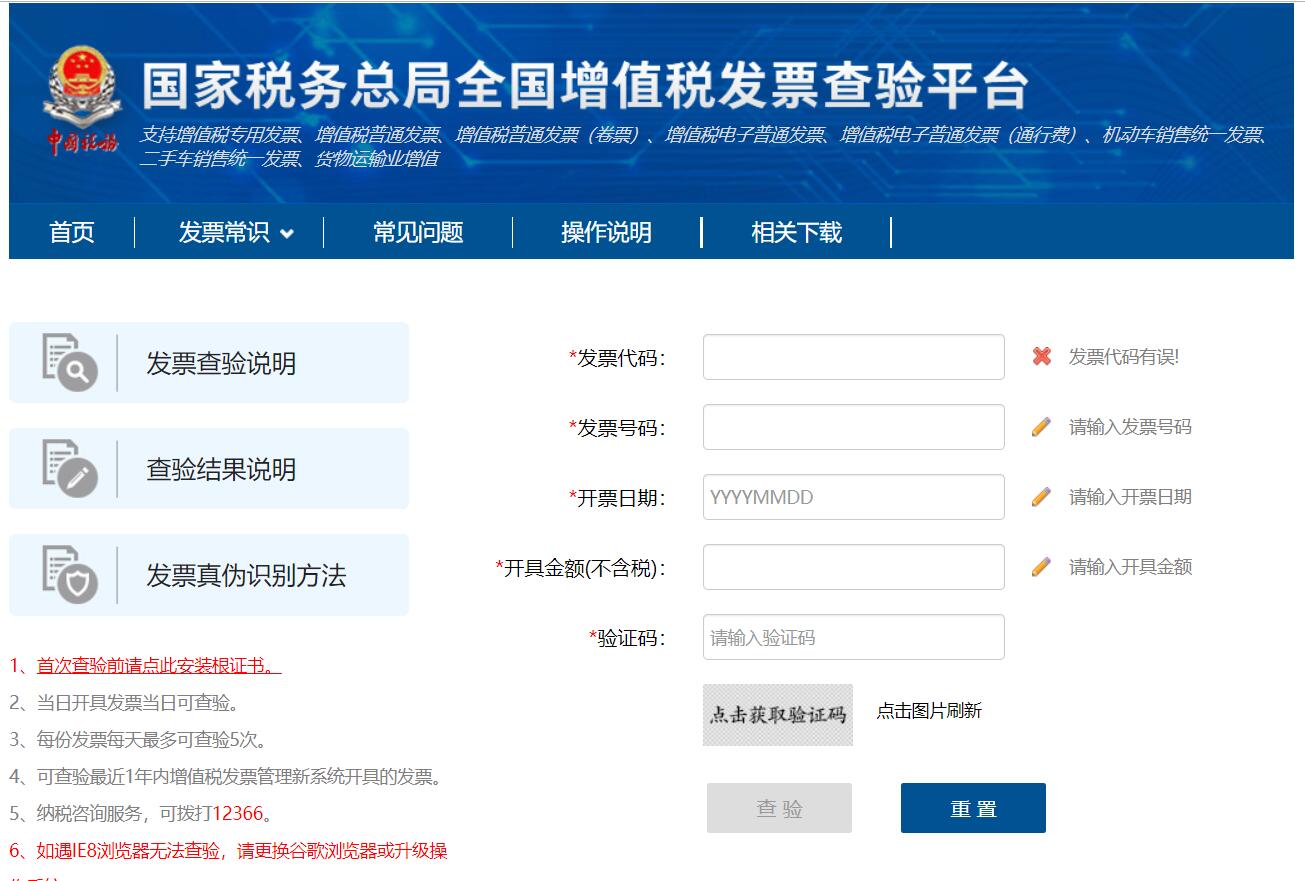The width and height of the screenshot is (1305, 881).
Task: Click the pencil icon next to 发票号码
Action: (1043, 426)
